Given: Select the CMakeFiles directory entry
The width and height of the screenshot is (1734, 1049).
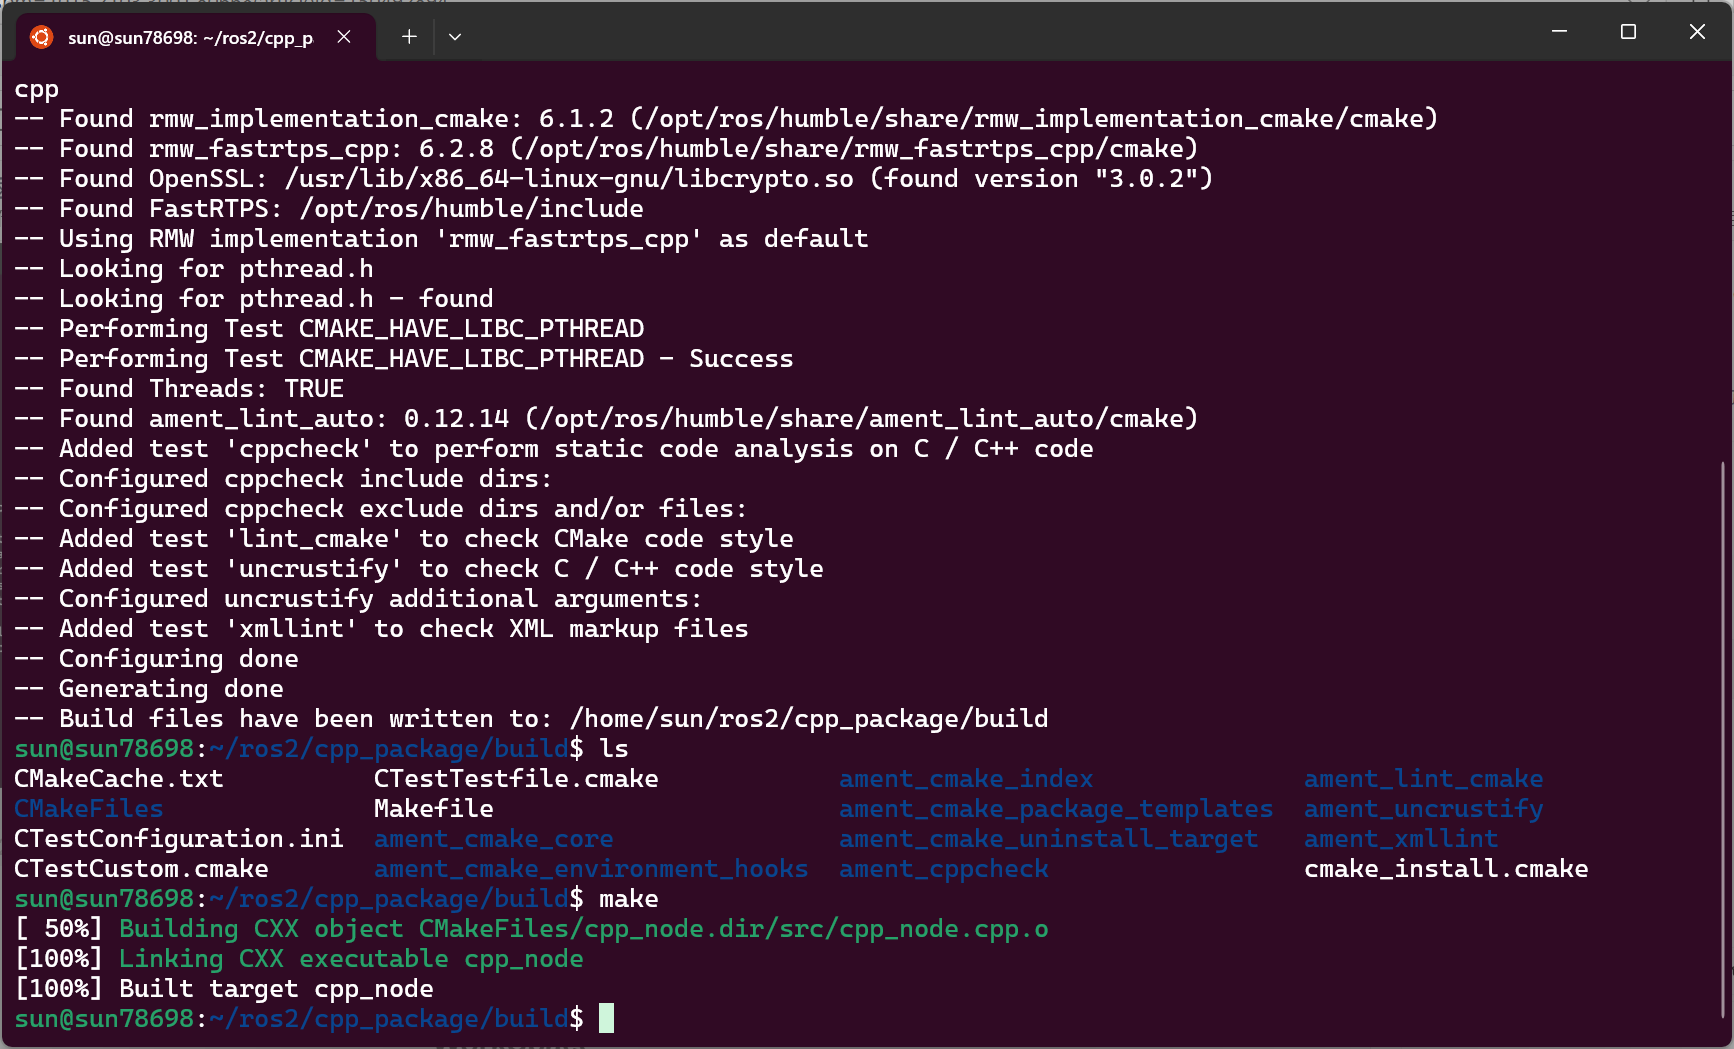Looking at the screenshot, I should [x=88, y=808].
